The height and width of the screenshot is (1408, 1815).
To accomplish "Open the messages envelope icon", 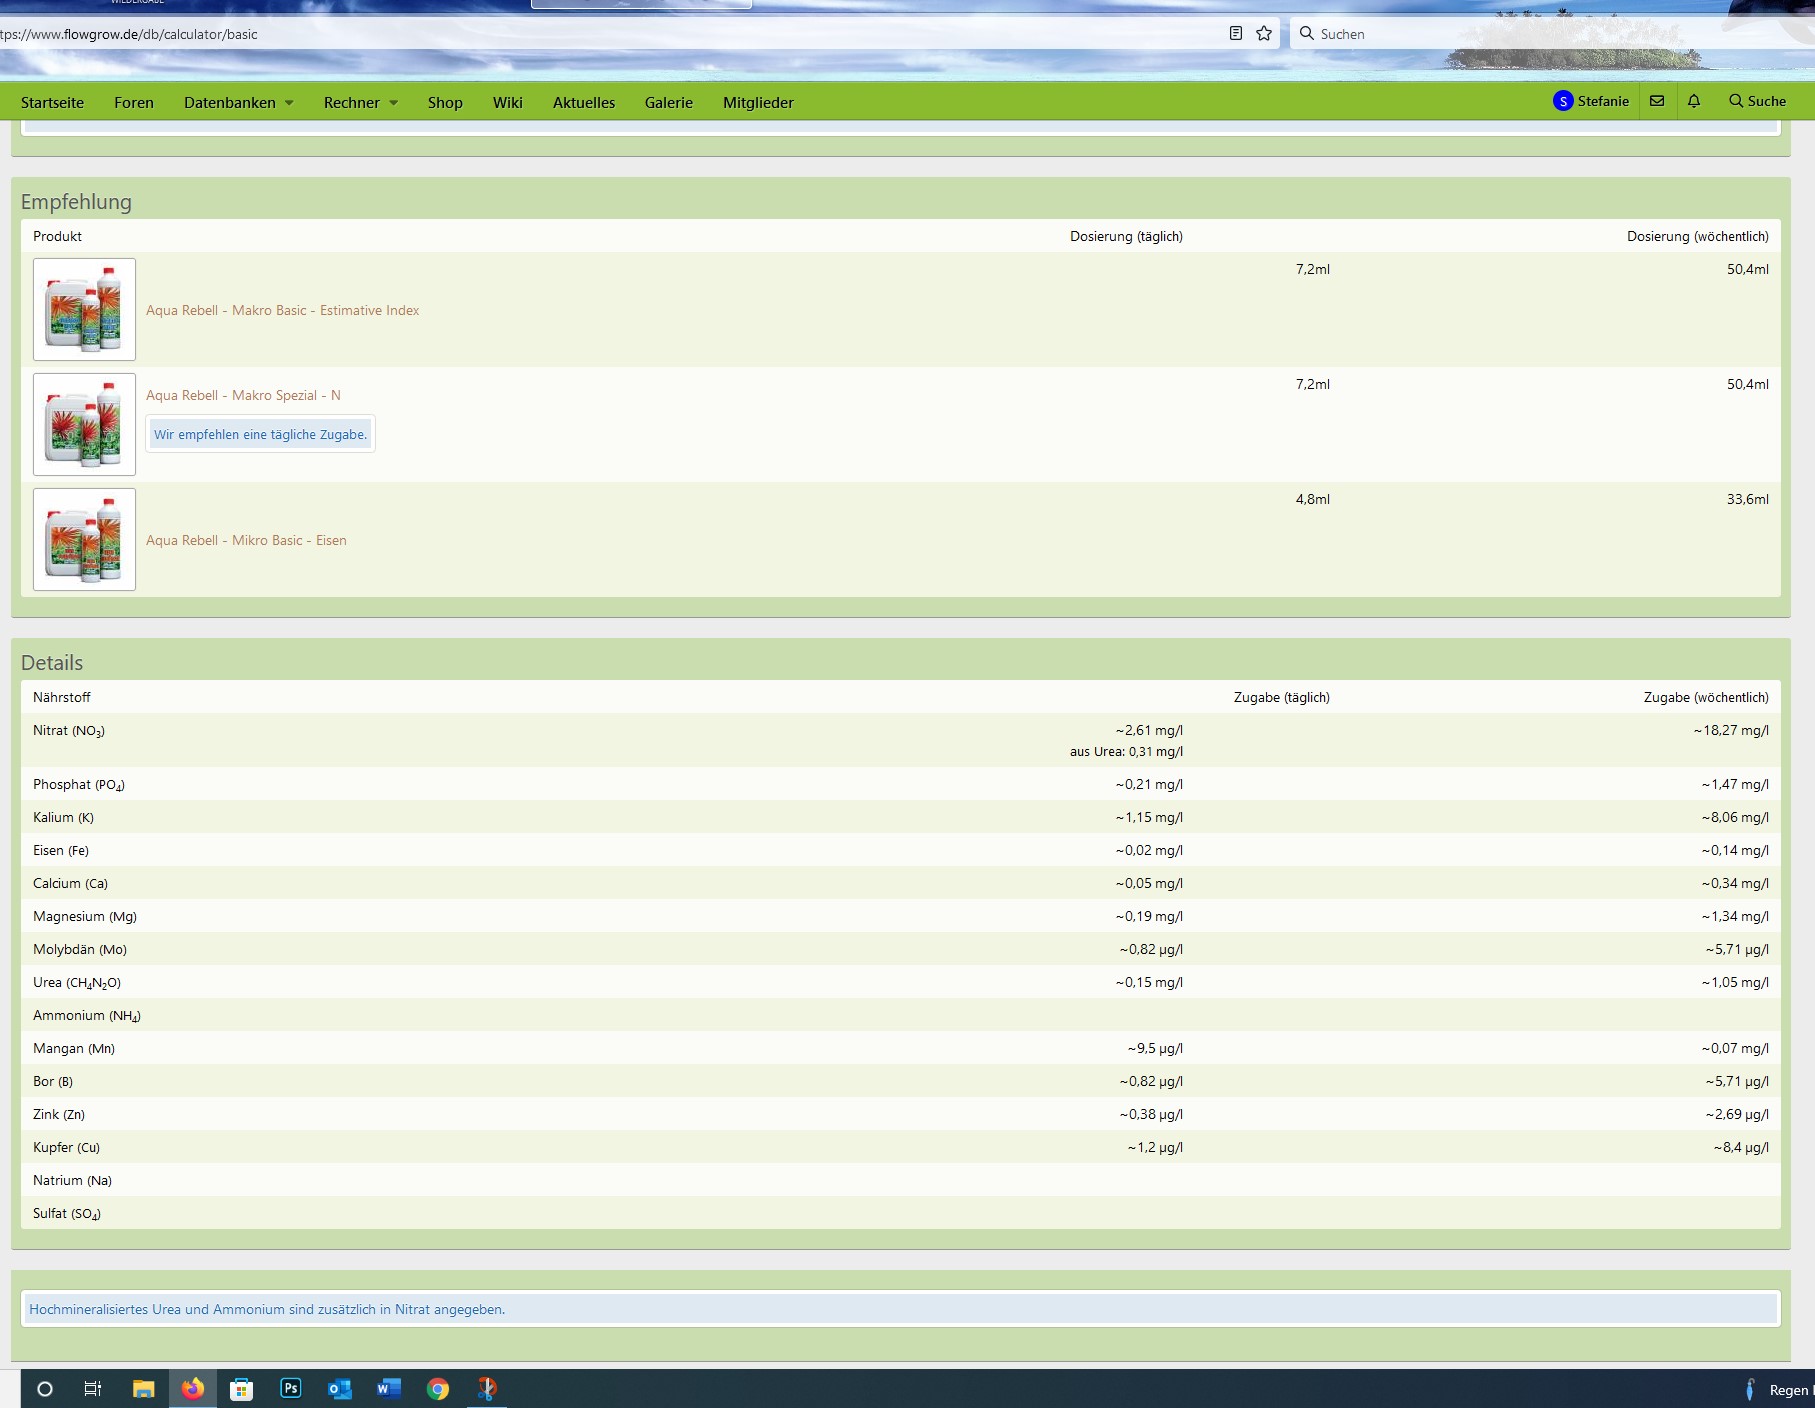I will tap(1657, 101).
